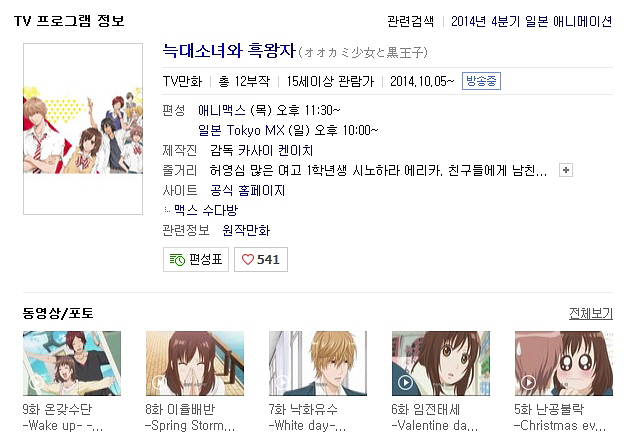
Task: Open the 일본 Tokyo MX broadcast link
Action: click(x=288, y=130)
